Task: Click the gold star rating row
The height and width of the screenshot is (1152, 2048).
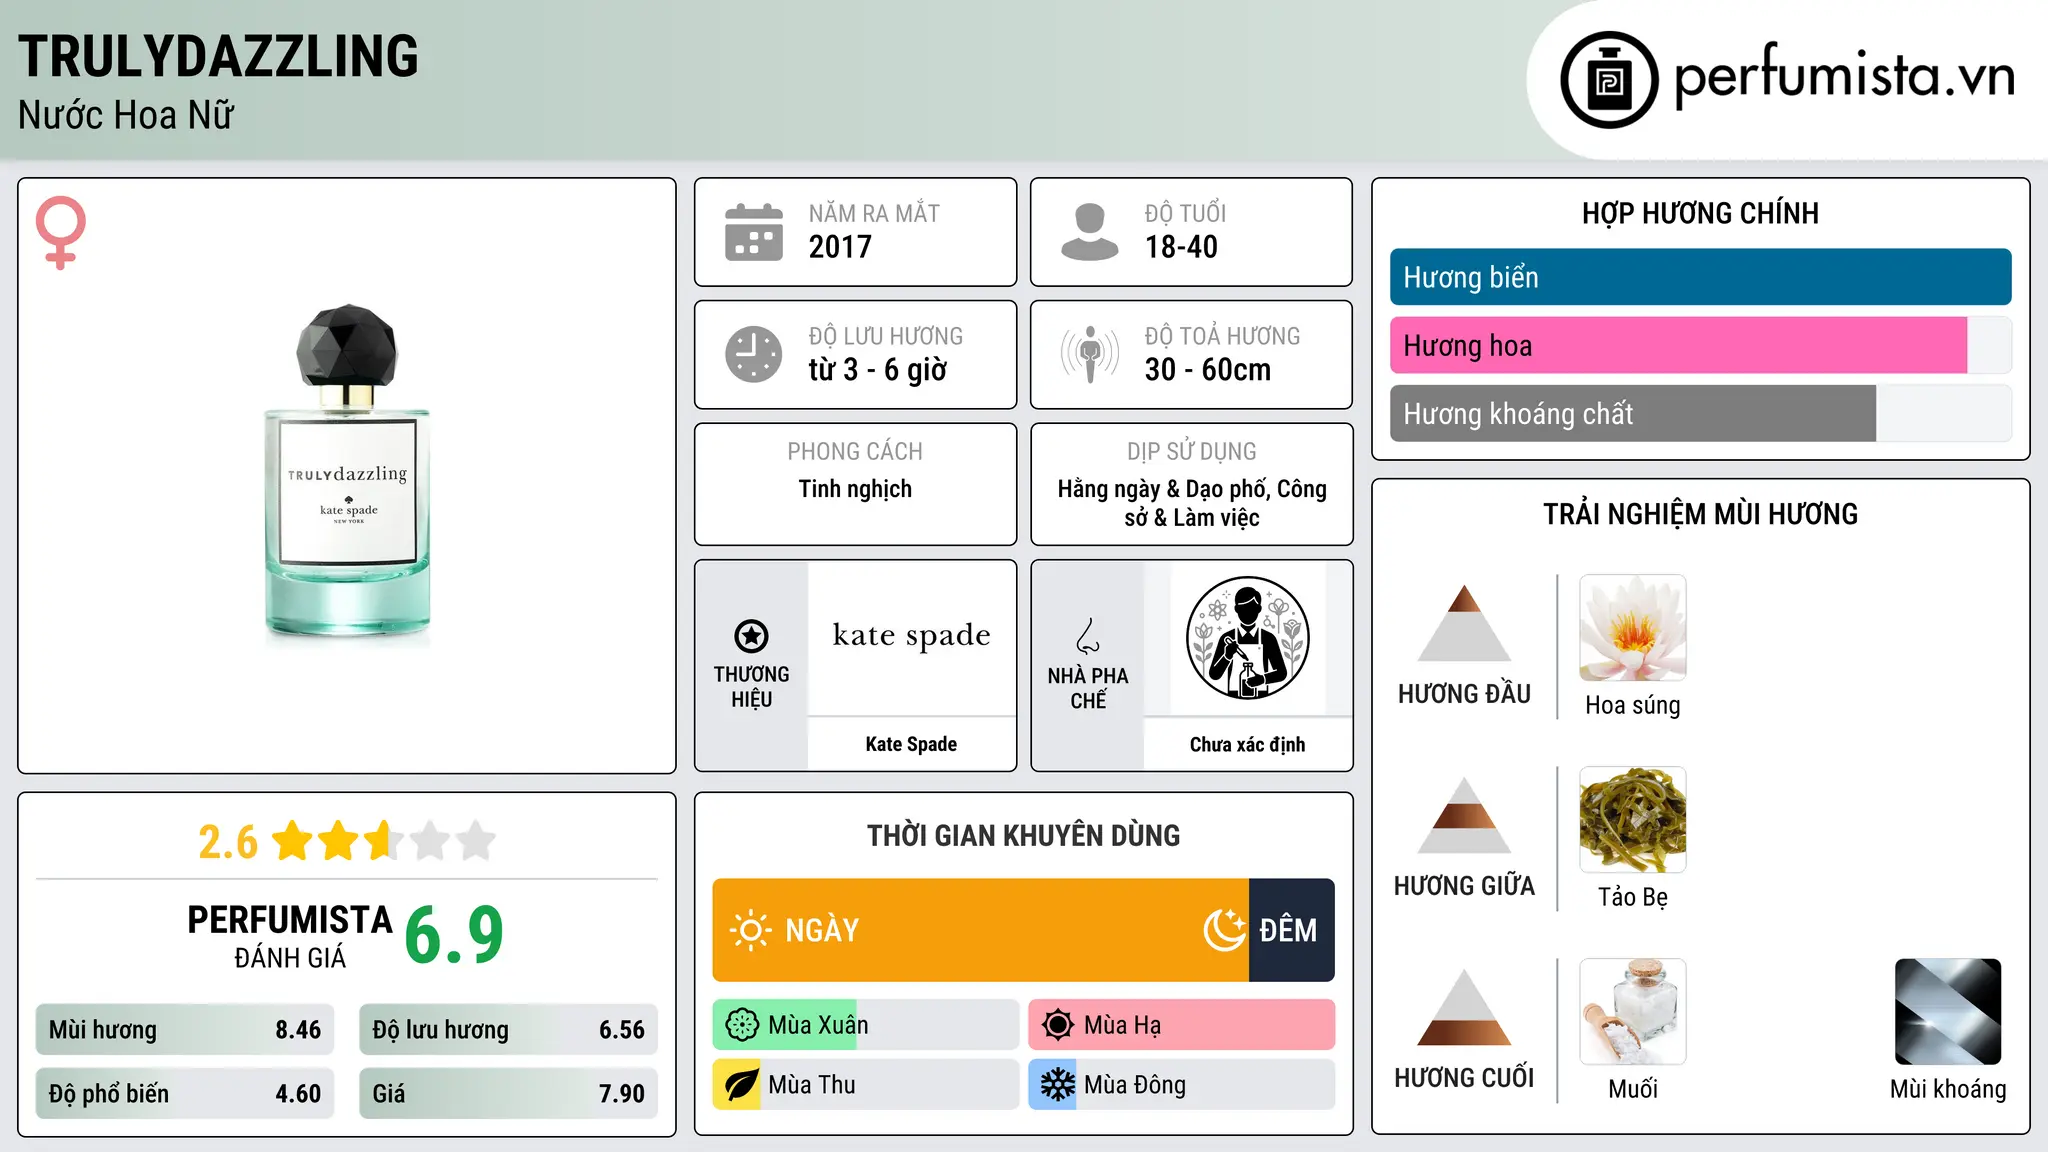Action: pos(384,841)
